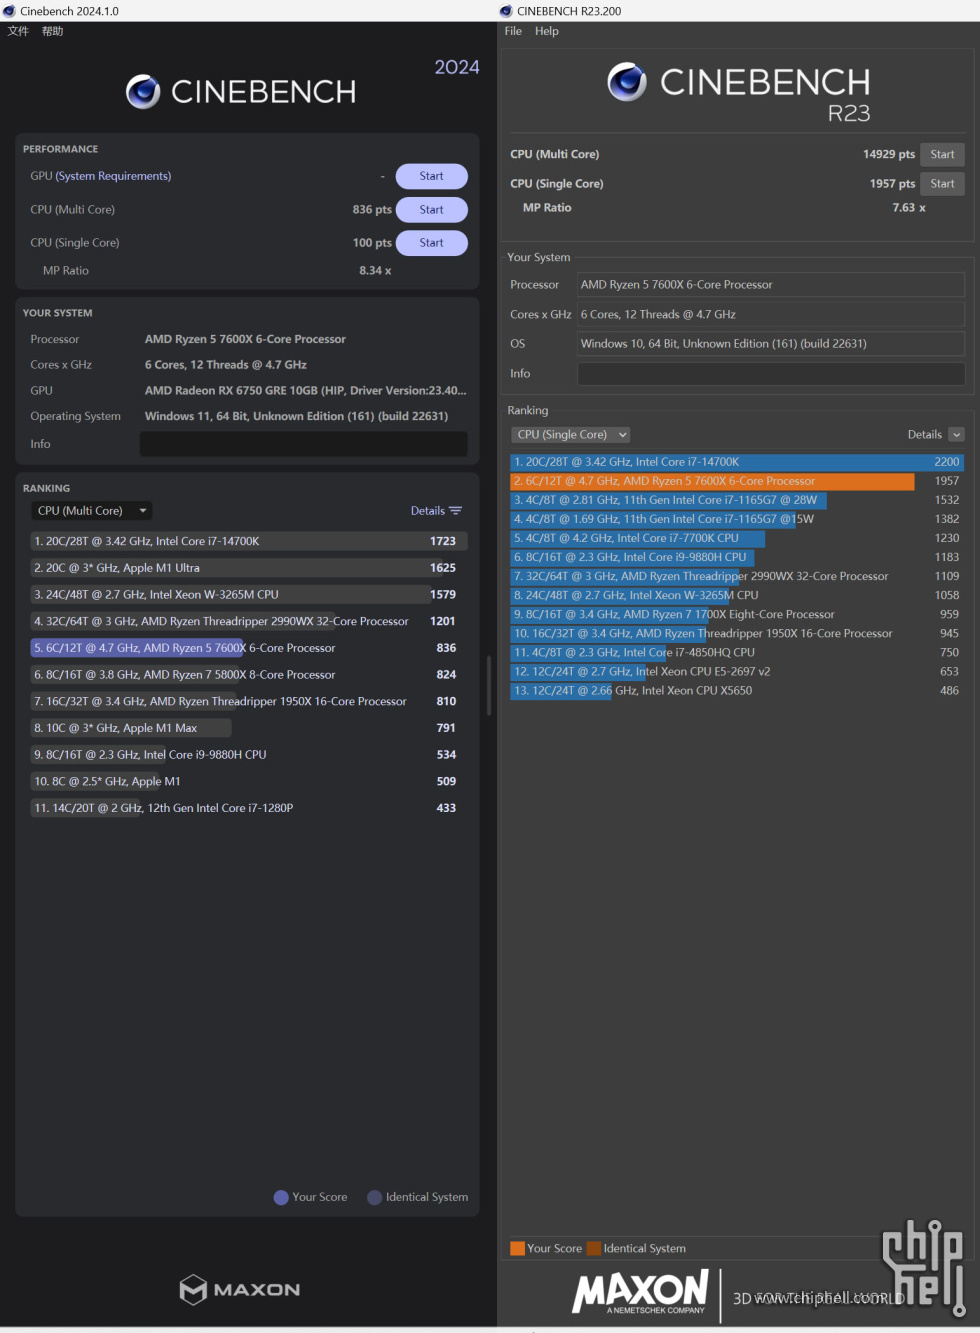980x1333 pixels.
Task: Select the orange Ryzen 5 7600X row in R23
Action: (737, 481)
